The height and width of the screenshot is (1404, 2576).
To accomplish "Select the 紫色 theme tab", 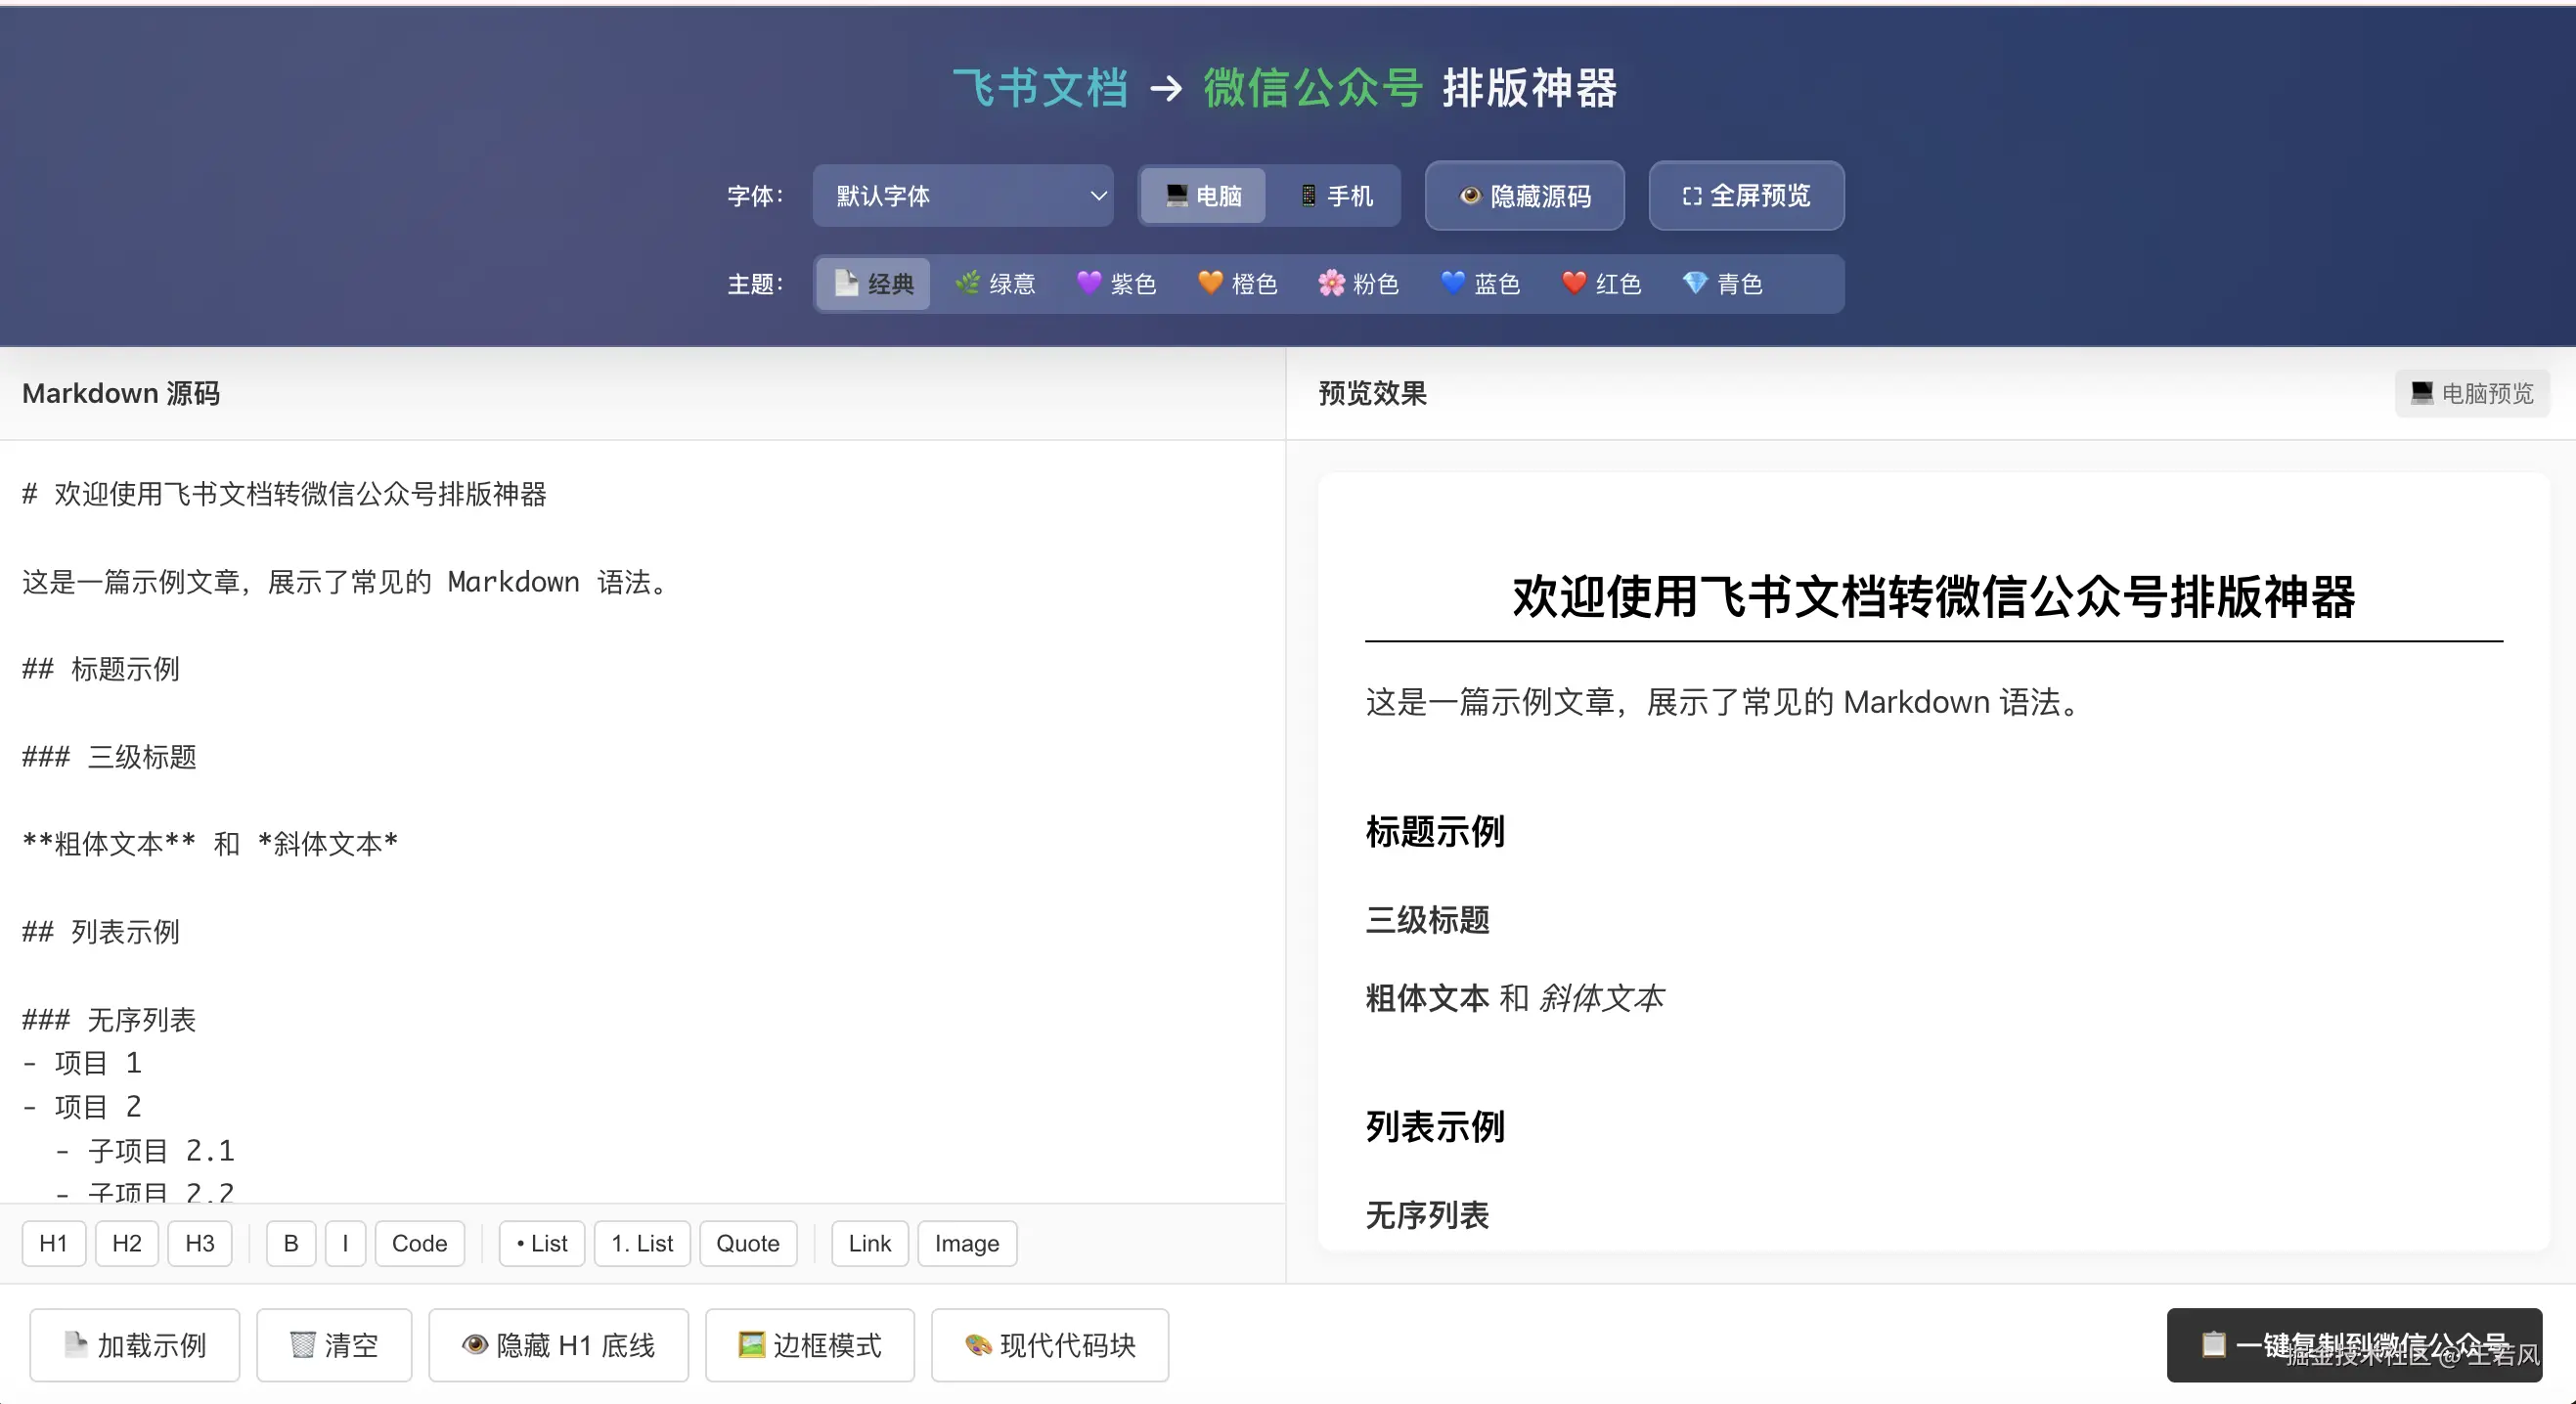I will (1116, 284).
